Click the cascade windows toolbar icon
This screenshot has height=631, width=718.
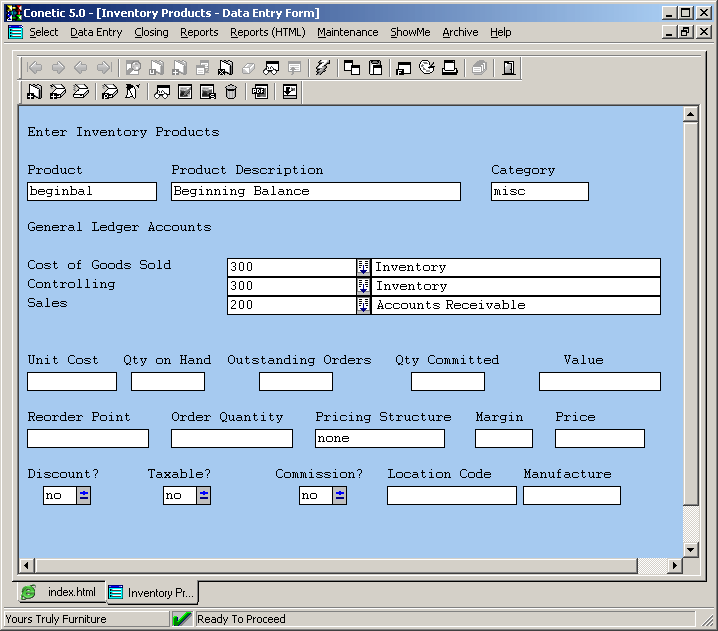point(352,68)
